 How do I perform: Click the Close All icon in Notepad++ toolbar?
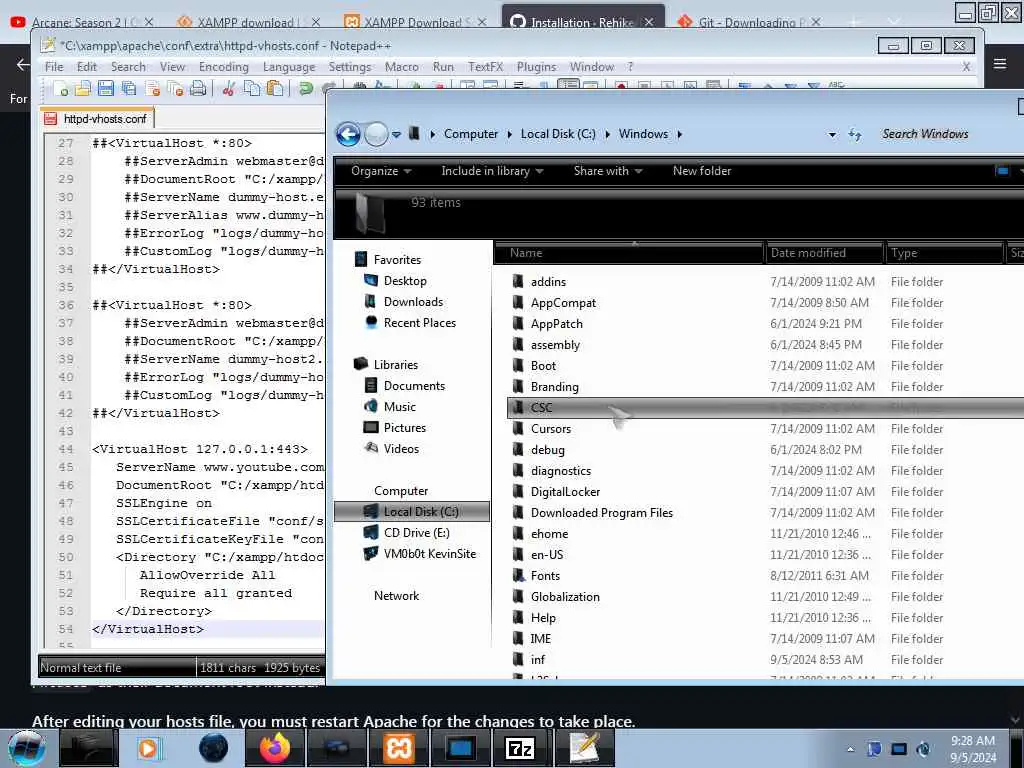click(x=175, y=89)
